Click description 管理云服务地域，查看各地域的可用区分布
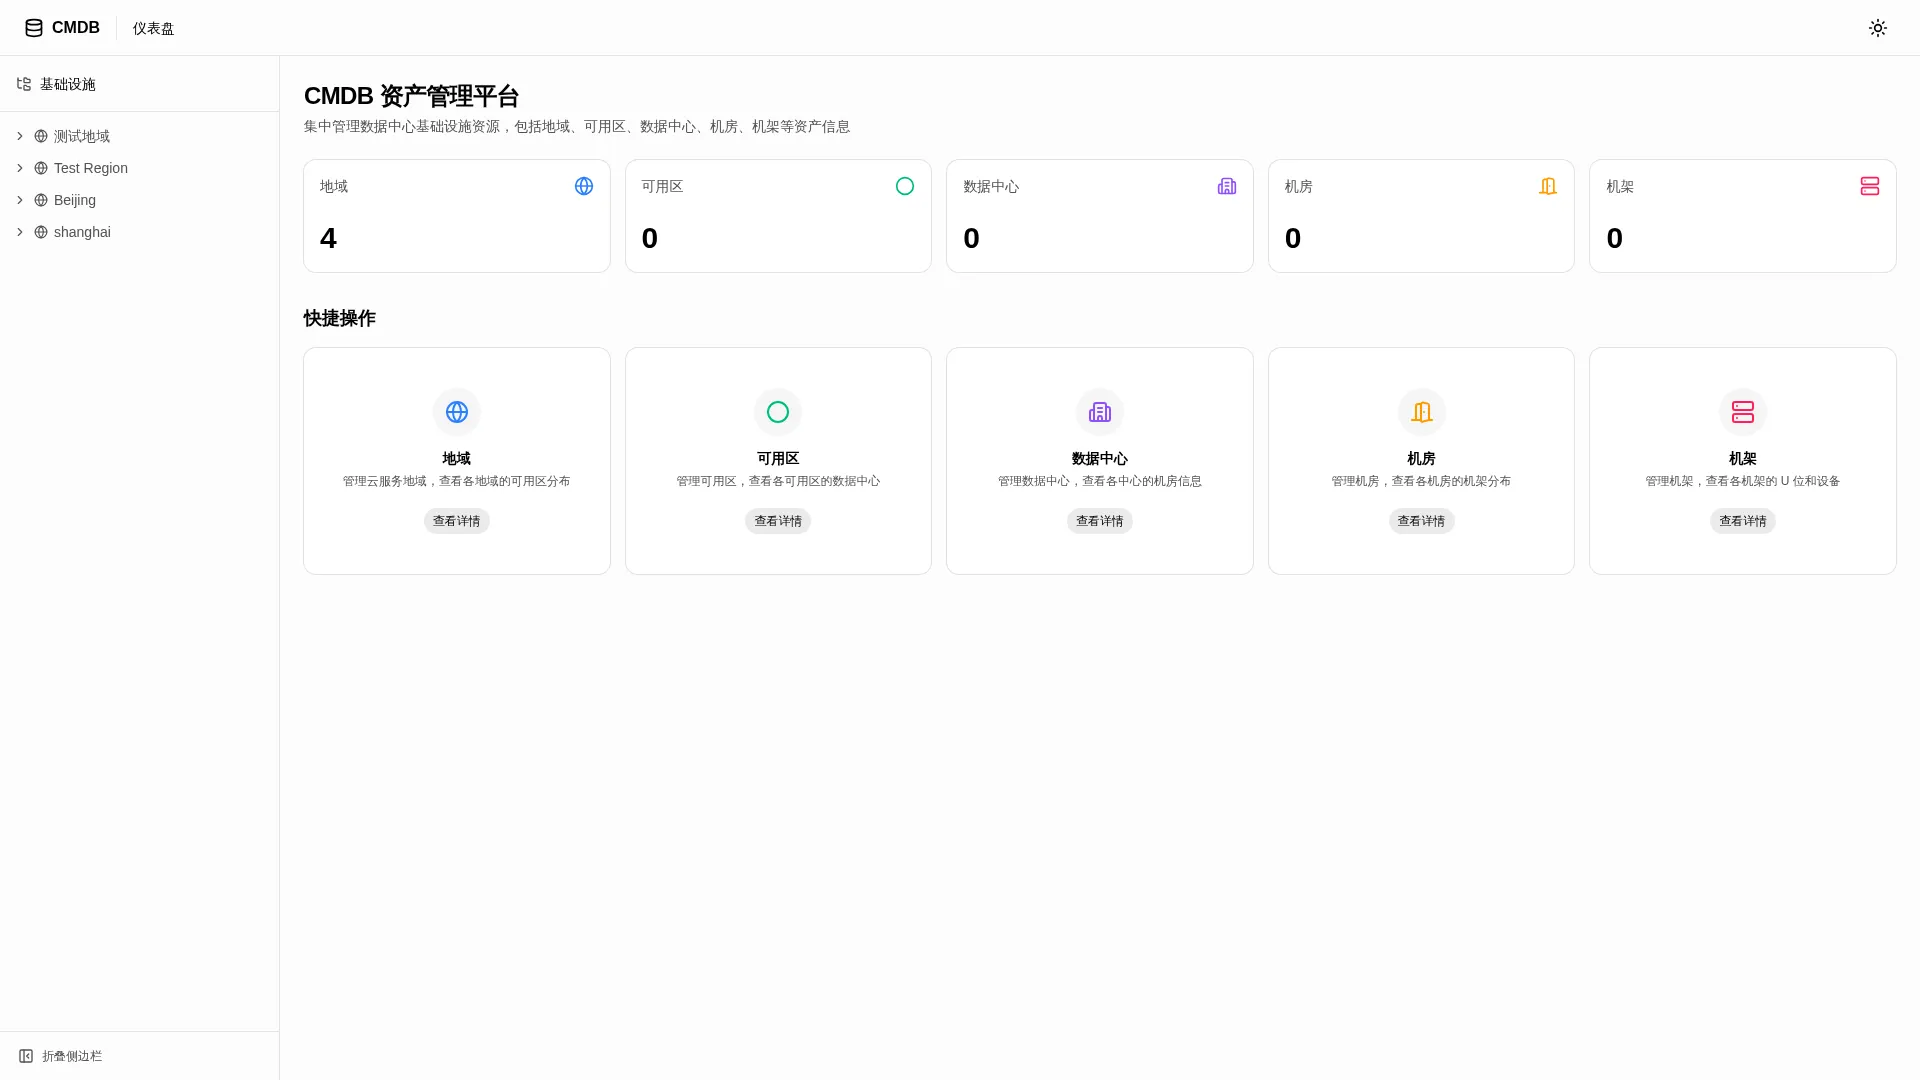Screen dimensions: 1920x1080 click(457, 481)
